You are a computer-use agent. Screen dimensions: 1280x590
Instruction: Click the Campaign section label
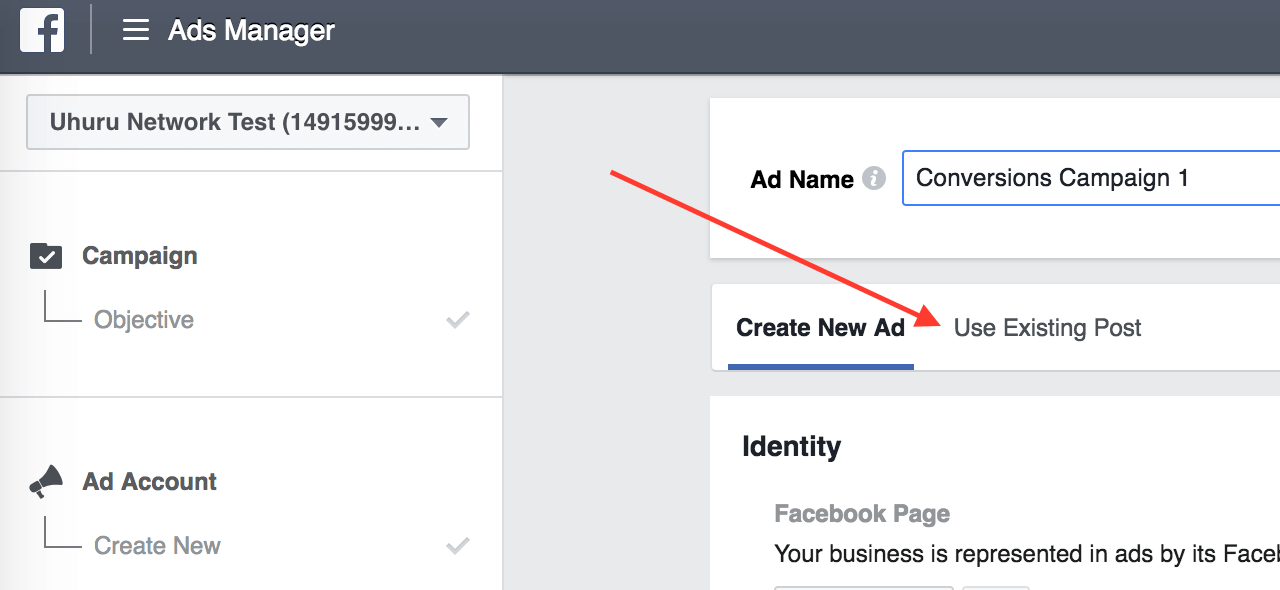point(139,256)
